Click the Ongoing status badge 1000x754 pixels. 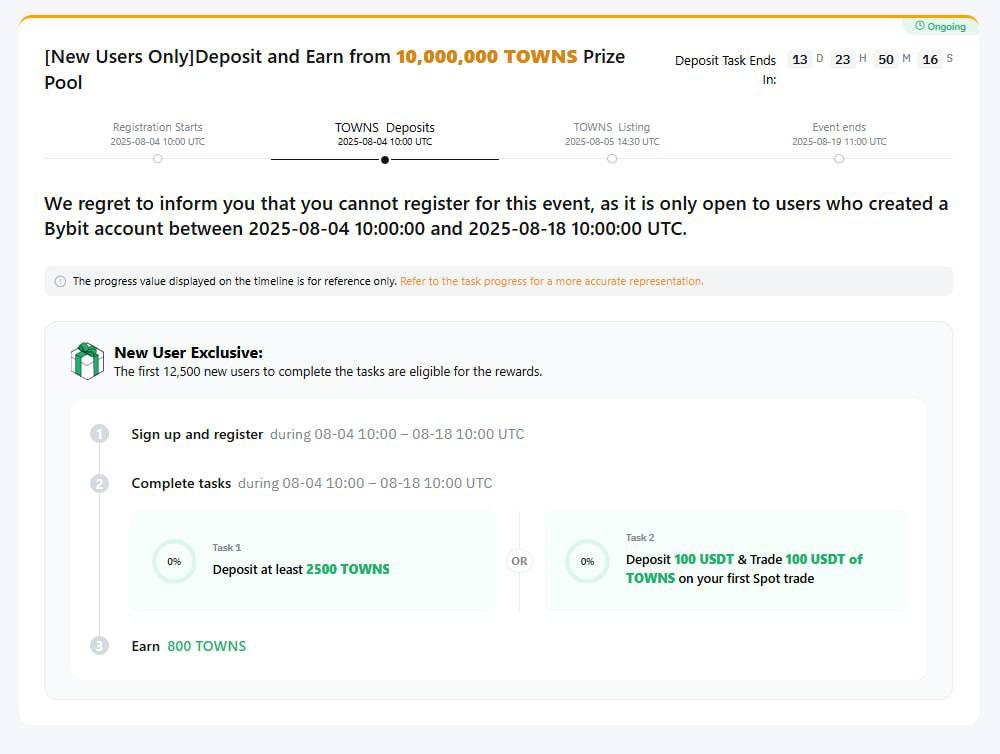tap(940, 26)
